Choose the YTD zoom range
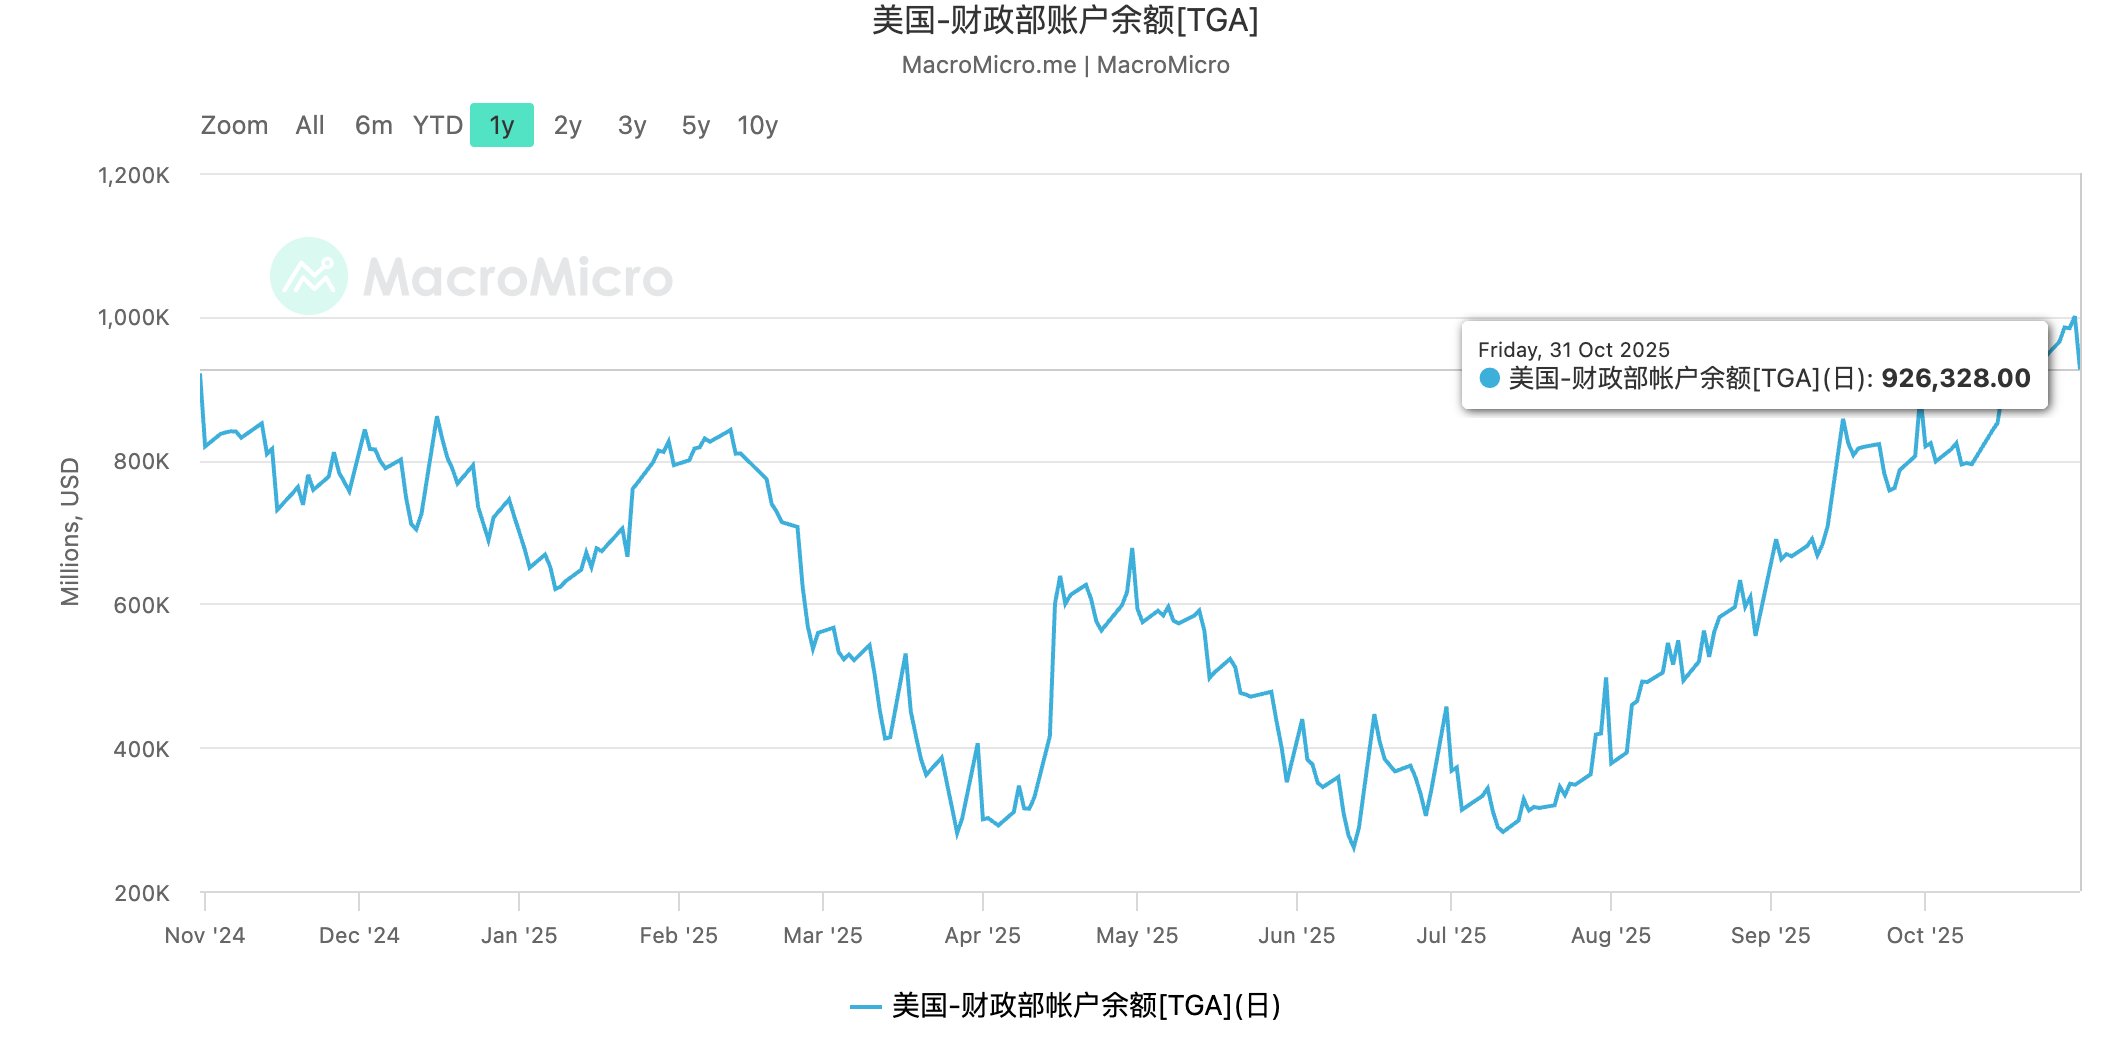This screenshot has height=1064, width=2104. (x=438, y=125)
